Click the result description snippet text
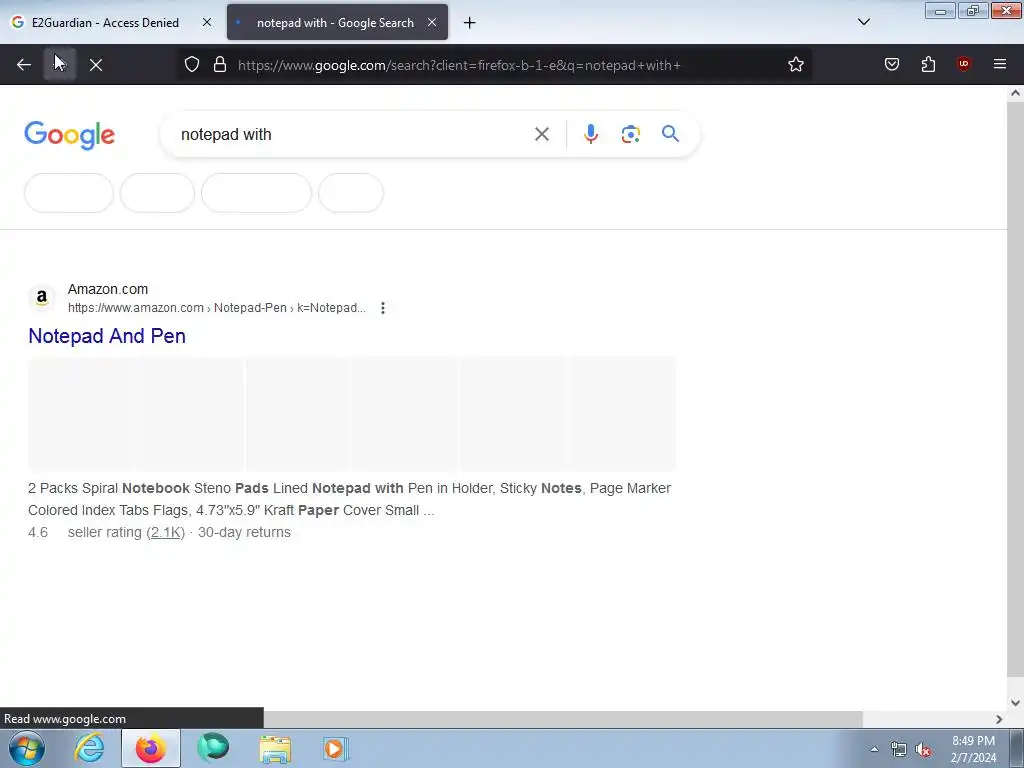Image resolution: width=1024 pixels, height=768 pixels. [x=349, y=499]
